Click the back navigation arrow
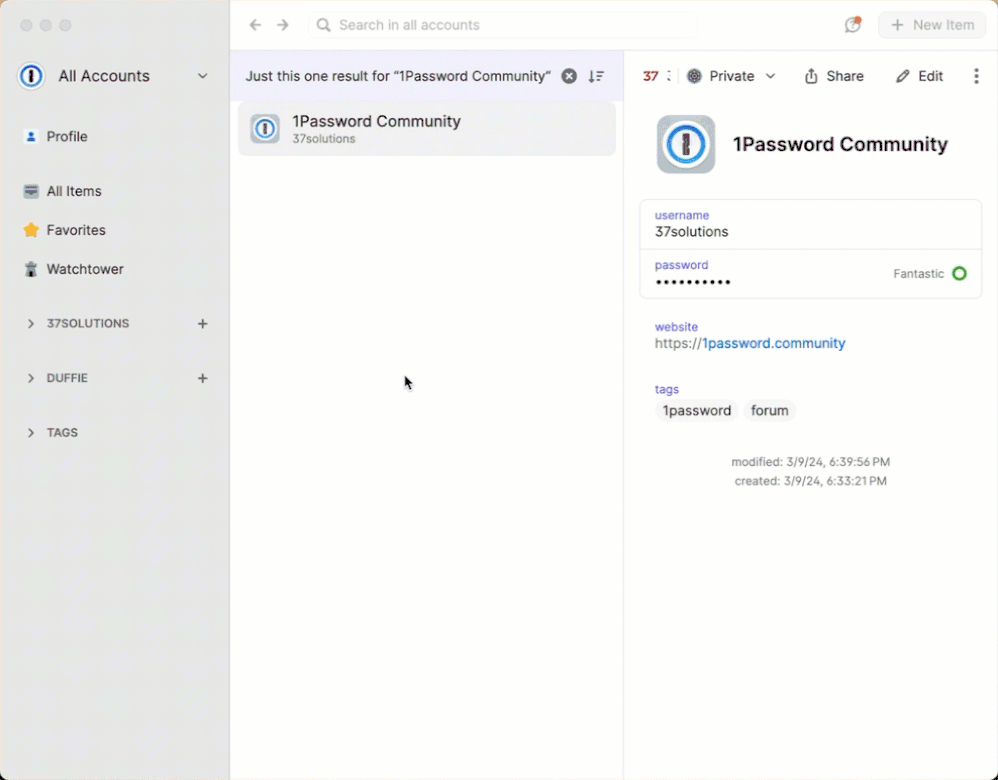 (x=255, y=25)
